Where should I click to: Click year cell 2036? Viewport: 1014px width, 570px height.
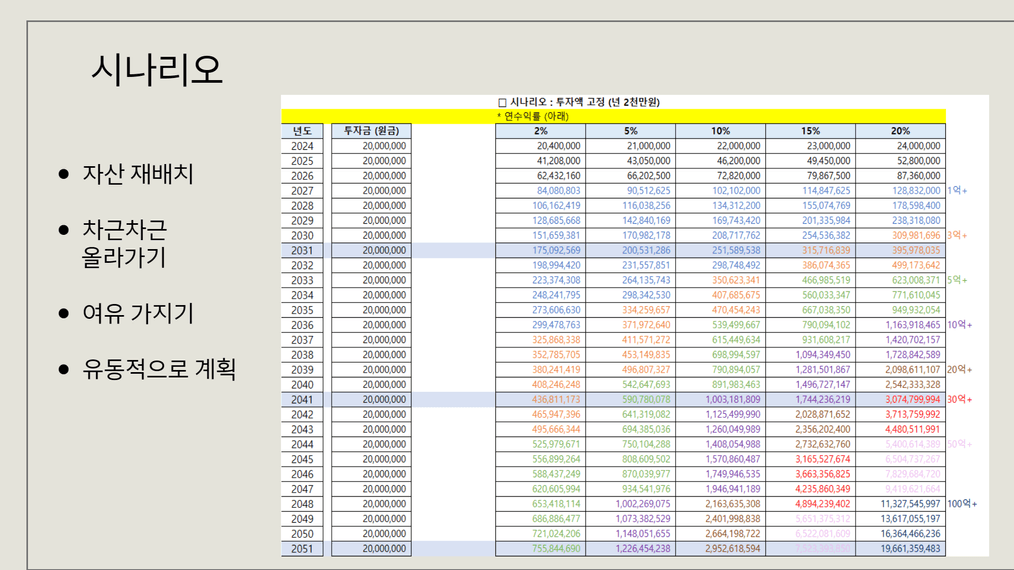[x=302, y=325]
